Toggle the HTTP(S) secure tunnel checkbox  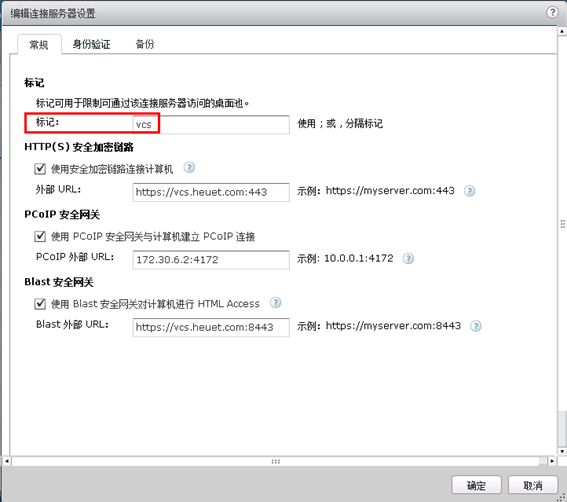coord(40,169)
